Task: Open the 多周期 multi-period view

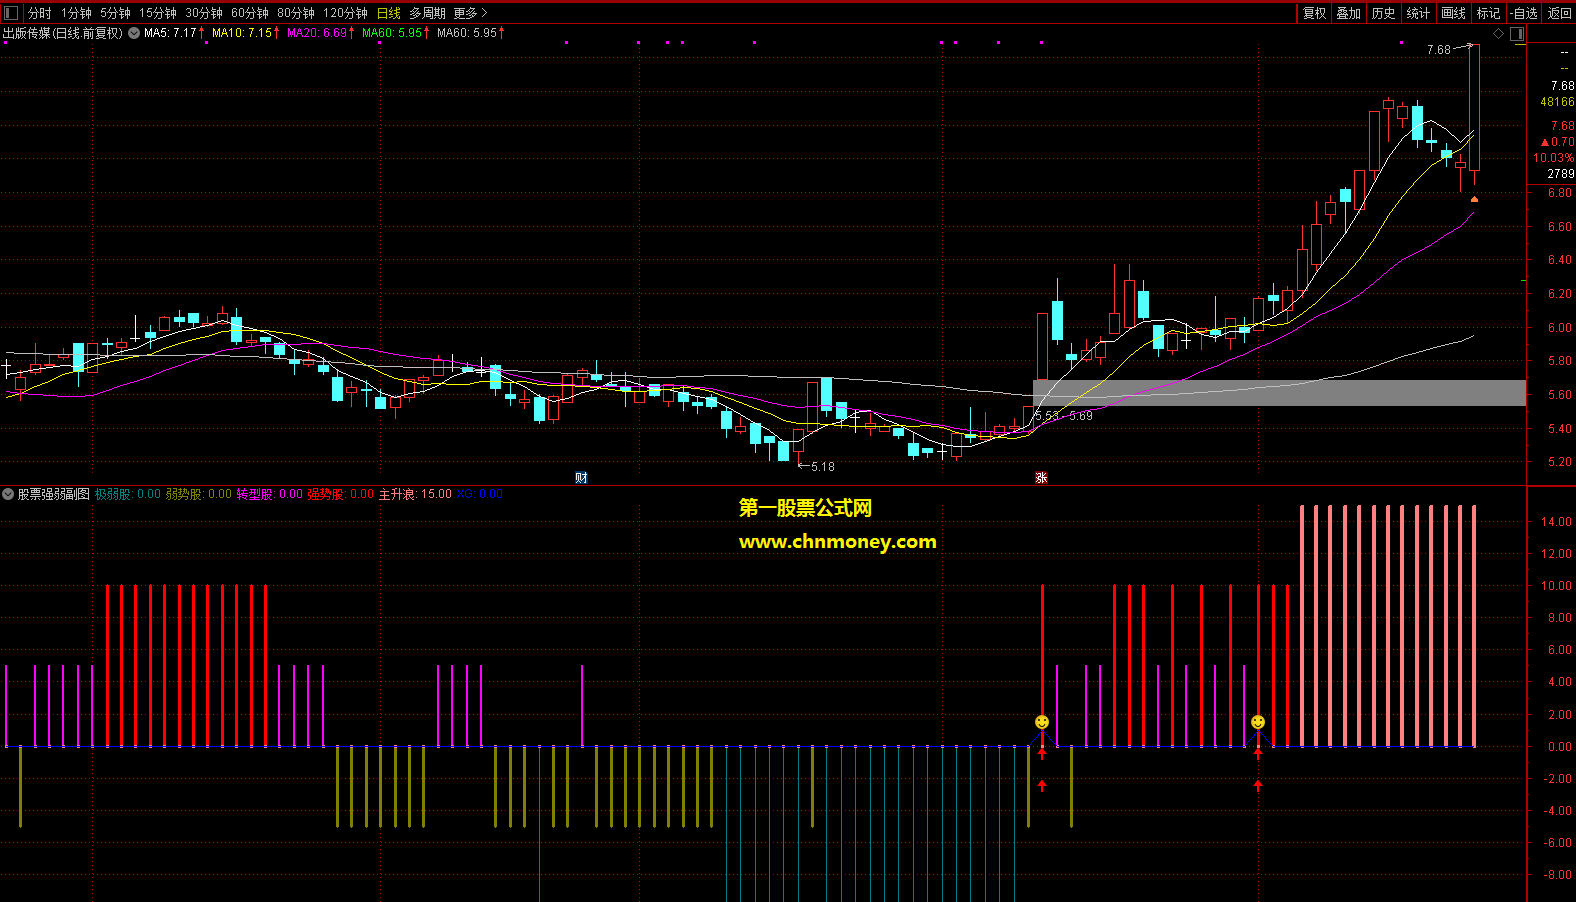Action: pyautogui.click(x=427, y=13)
